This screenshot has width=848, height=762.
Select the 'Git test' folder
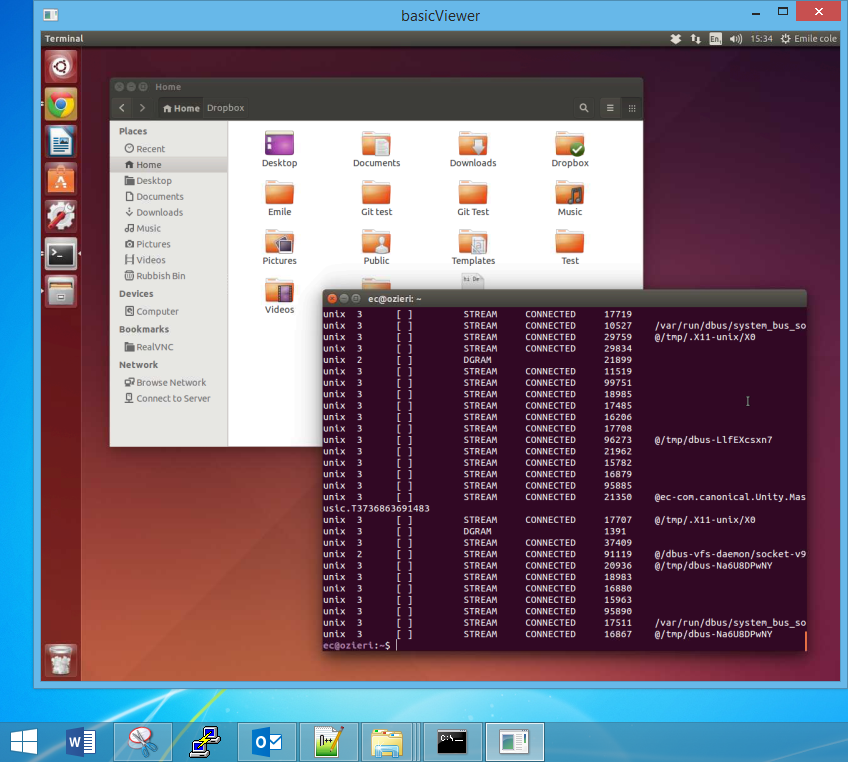[x=376, y=198]
